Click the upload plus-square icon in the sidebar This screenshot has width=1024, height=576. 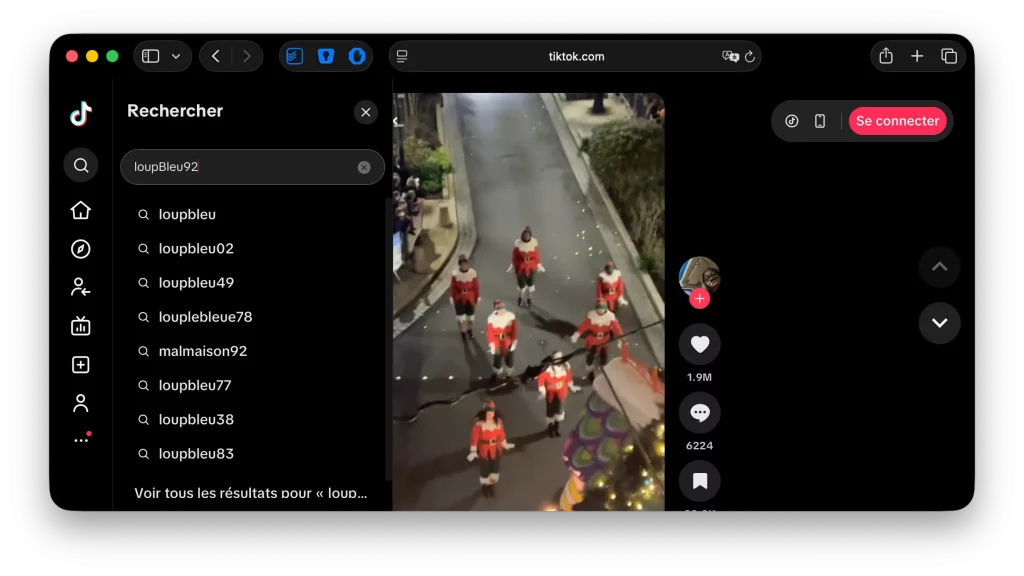point(80,364)
